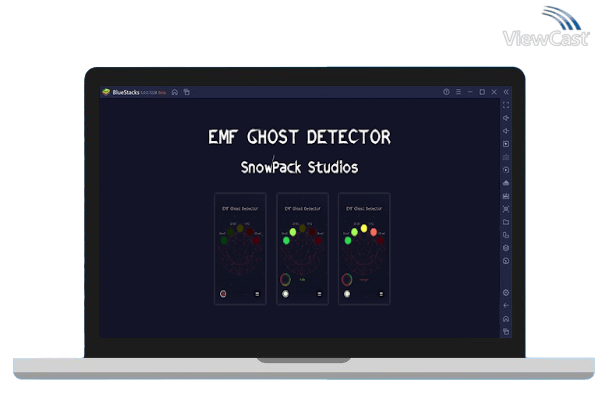Click the menu icon in third phone screenshot
This screenshot has width=602, height=414.
(381, 294)
